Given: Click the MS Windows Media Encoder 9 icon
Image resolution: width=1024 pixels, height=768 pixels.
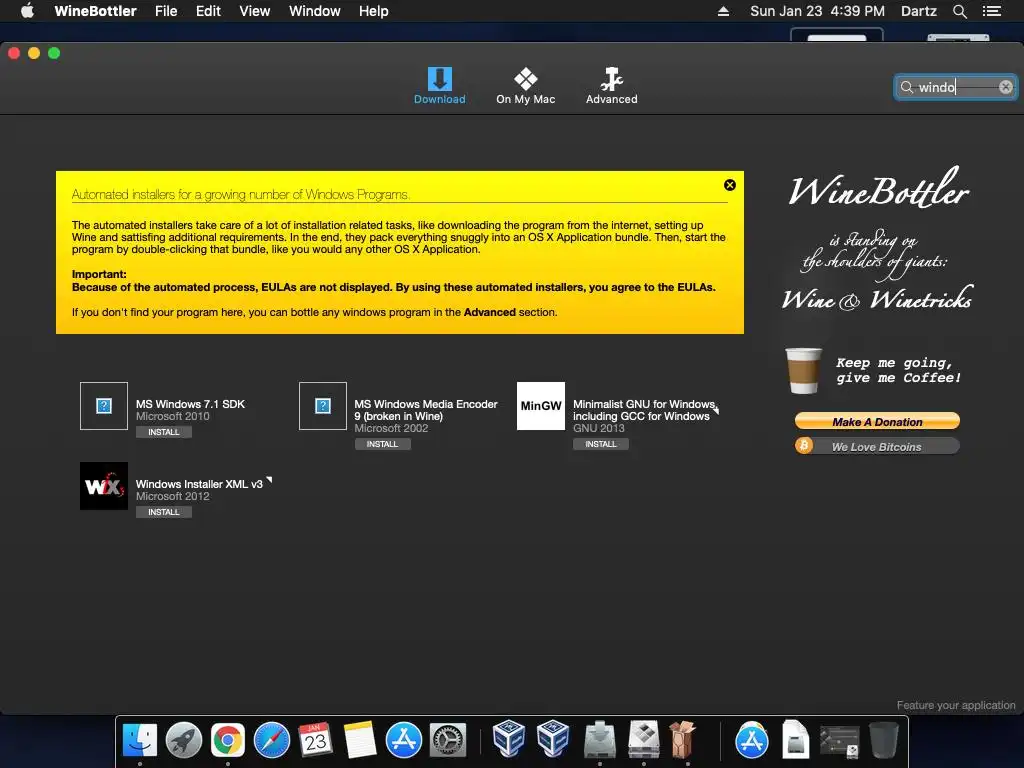Looking at the screenshot, I should click(323, 406).
